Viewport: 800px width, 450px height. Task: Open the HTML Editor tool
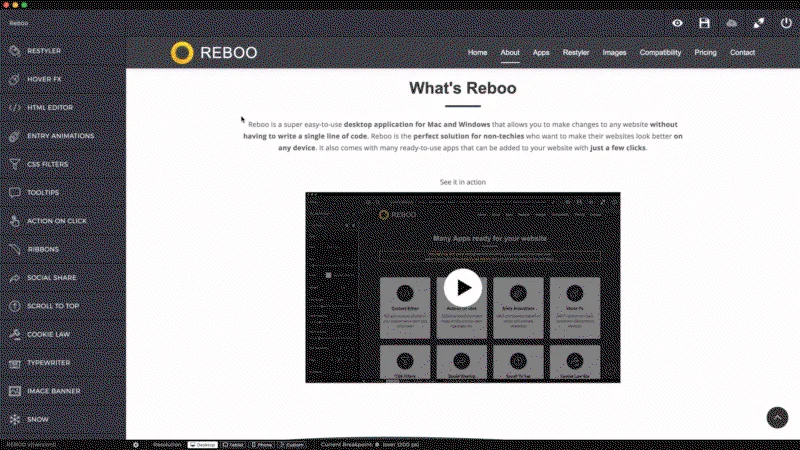tap(63, 108)
